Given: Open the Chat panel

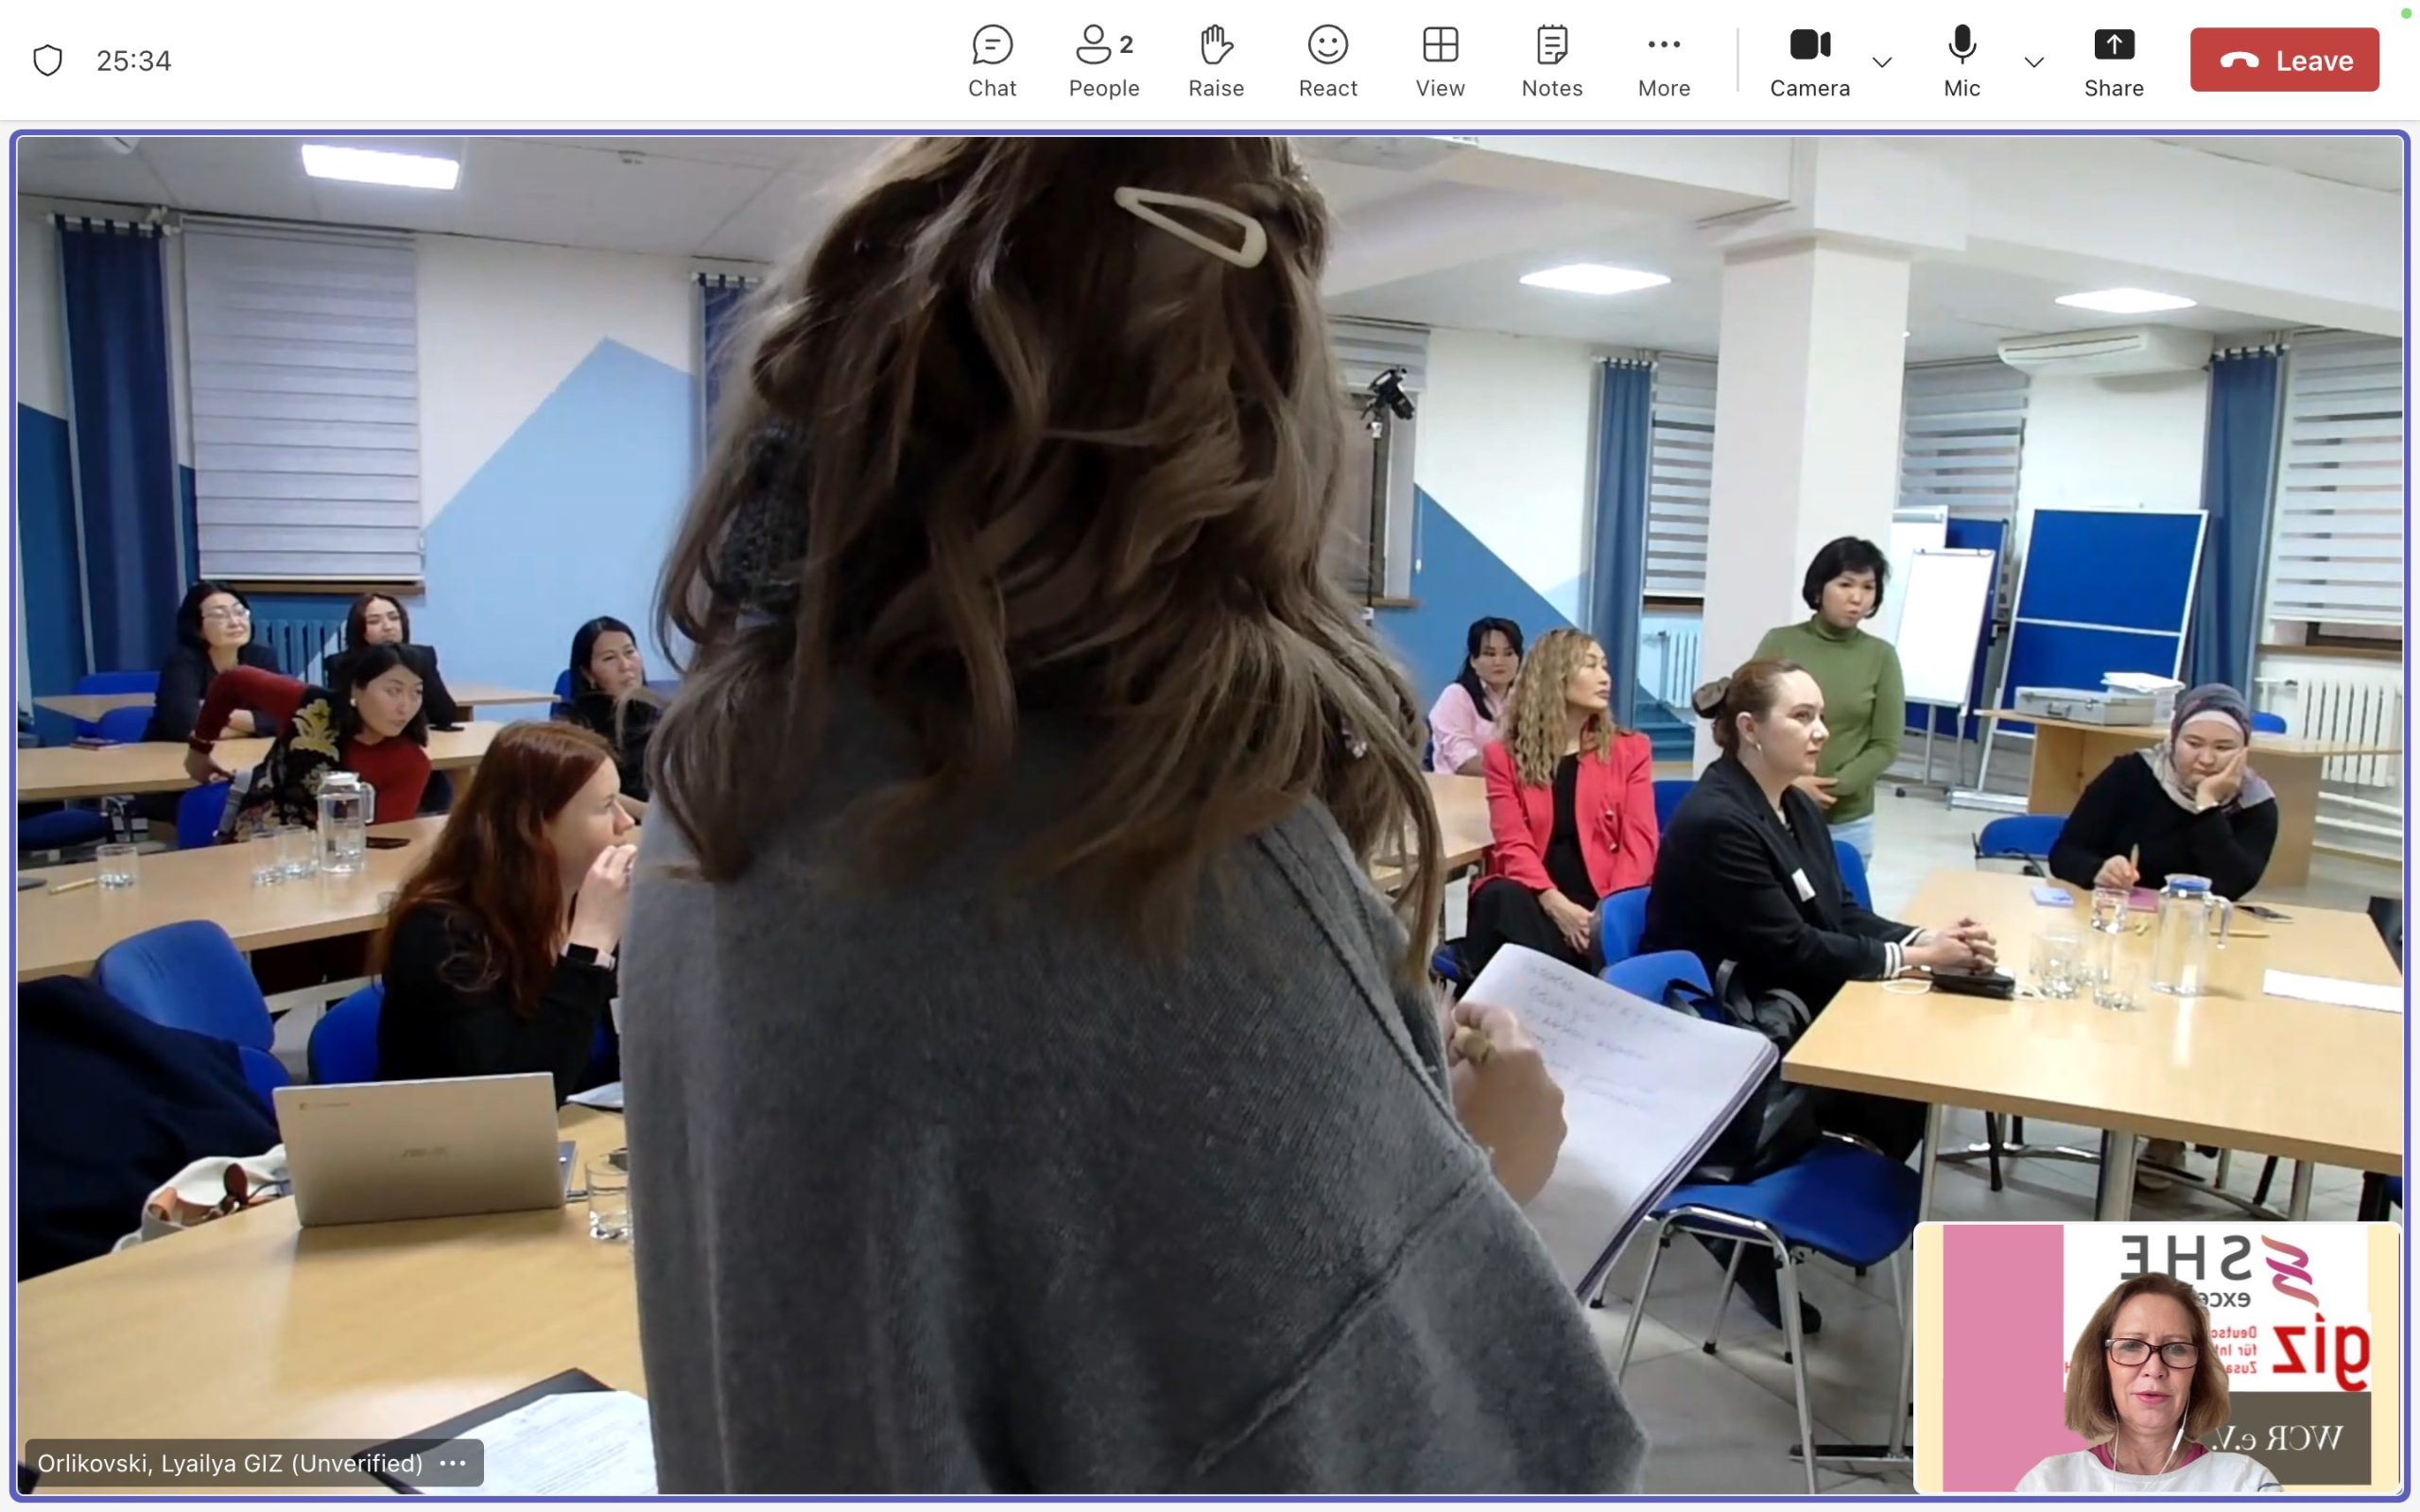Looking at the screenshot, I should coord(991,61).
